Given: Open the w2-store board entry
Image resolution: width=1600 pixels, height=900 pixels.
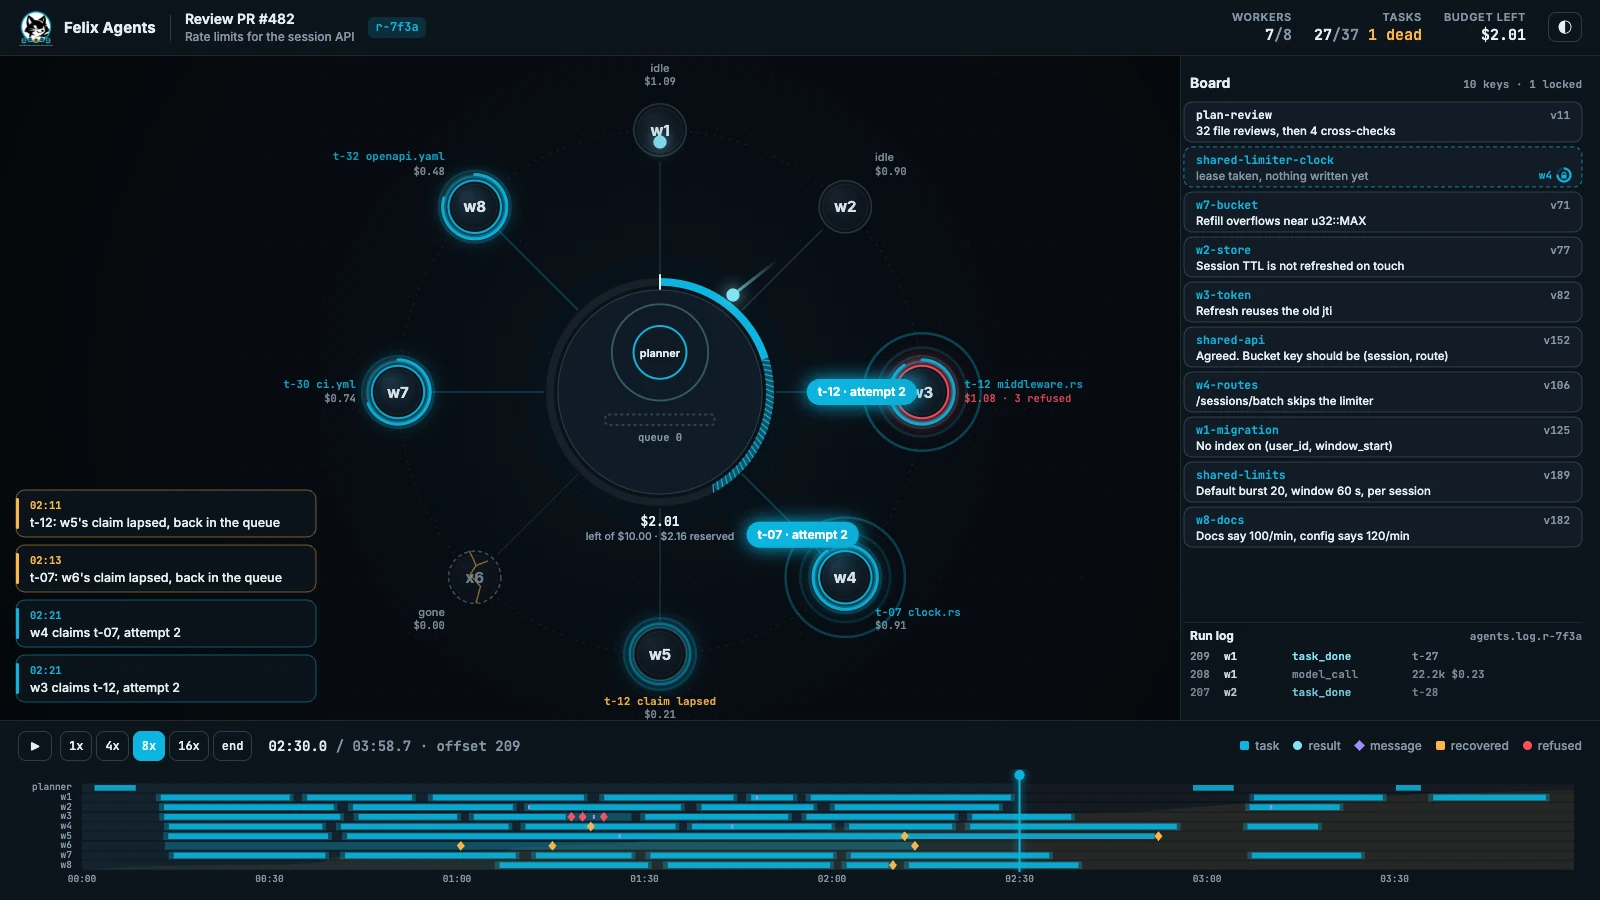Looking at the screenshot, I should click(1382, 258).
